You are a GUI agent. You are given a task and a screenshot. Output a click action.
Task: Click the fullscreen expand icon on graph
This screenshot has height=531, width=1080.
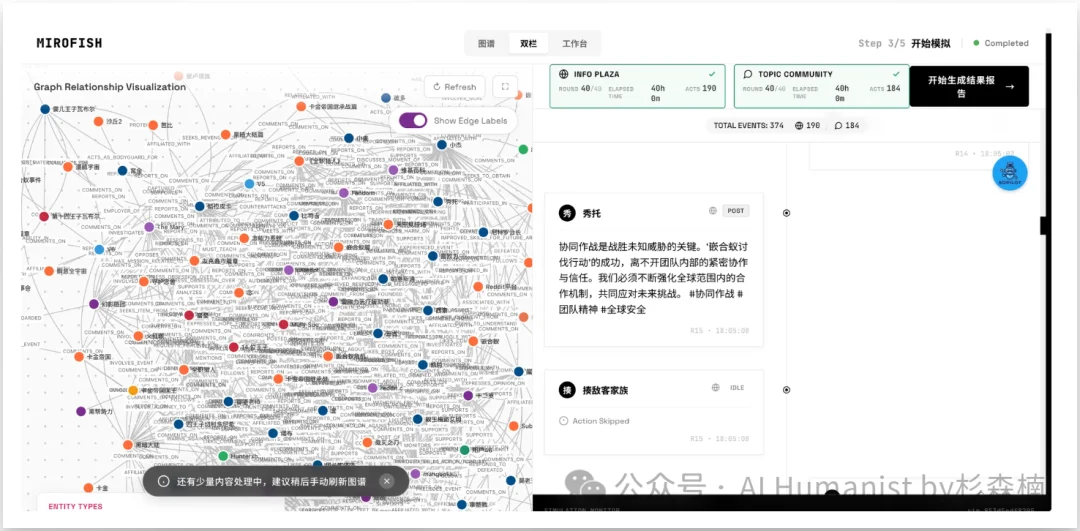(505, 87)
